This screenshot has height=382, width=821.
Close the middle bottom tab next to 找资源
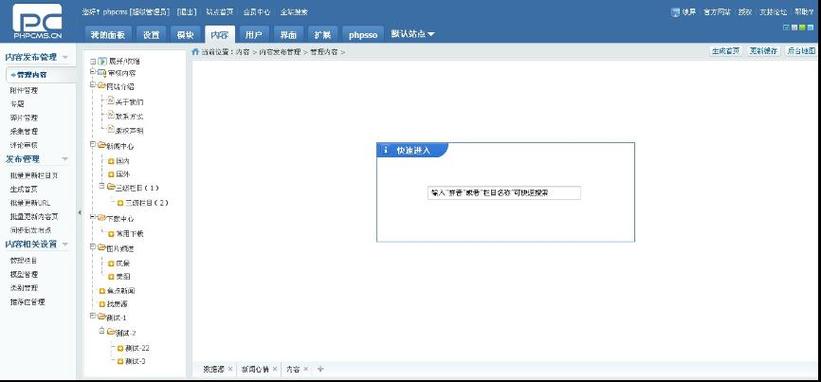pyautogui.click(x=275, y=369)
